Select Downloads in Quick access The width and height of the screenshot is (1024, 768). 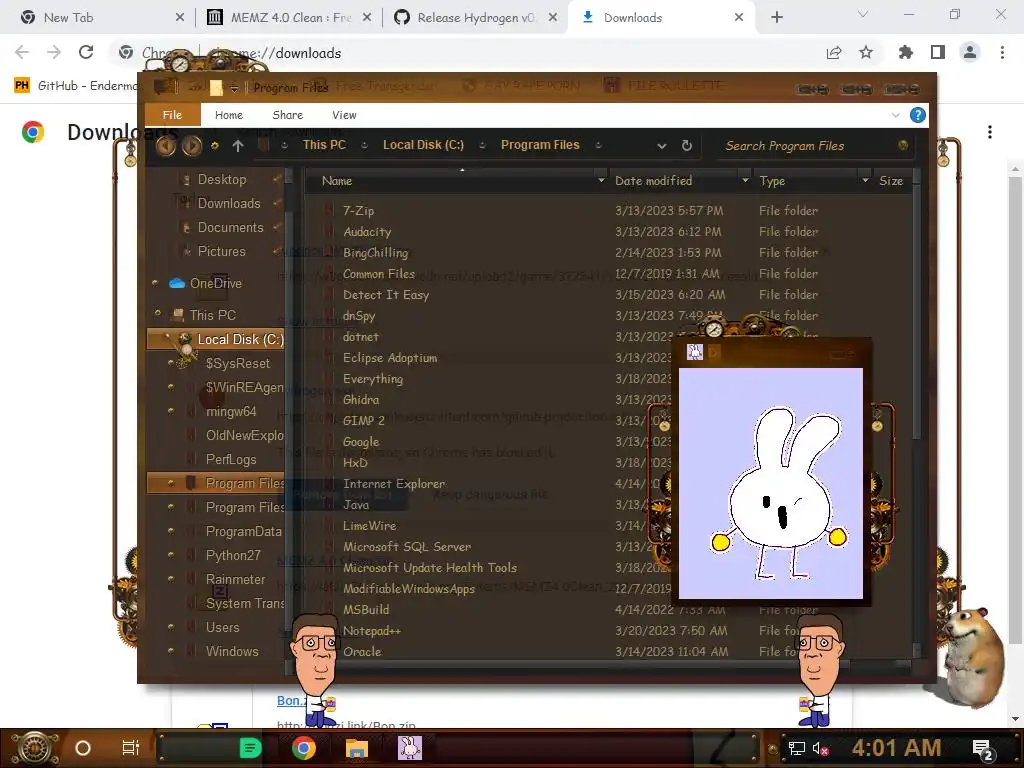pos(229,204)
